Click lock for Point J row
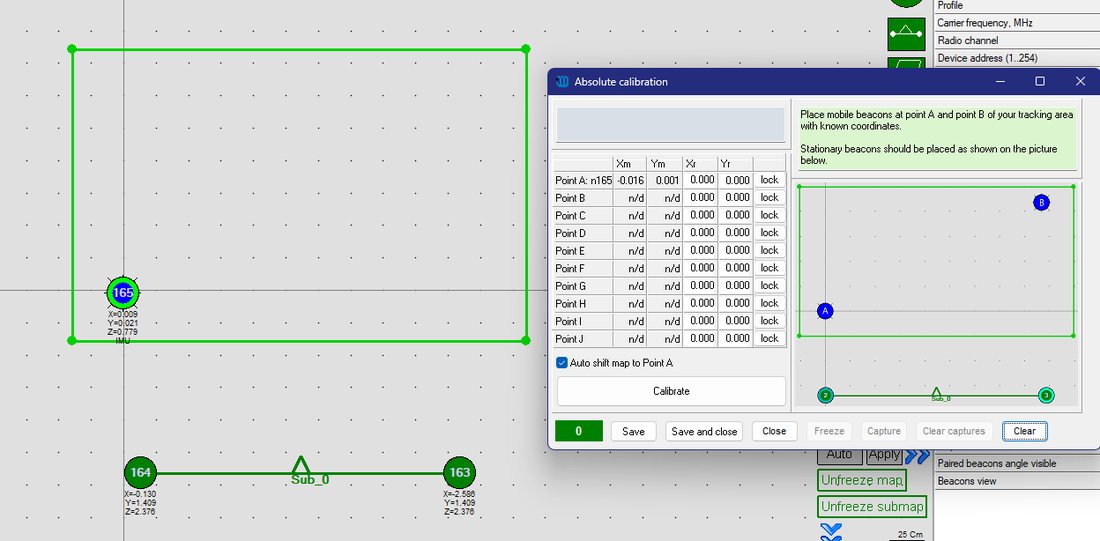The image size is (1100, 541). (770, 338)
